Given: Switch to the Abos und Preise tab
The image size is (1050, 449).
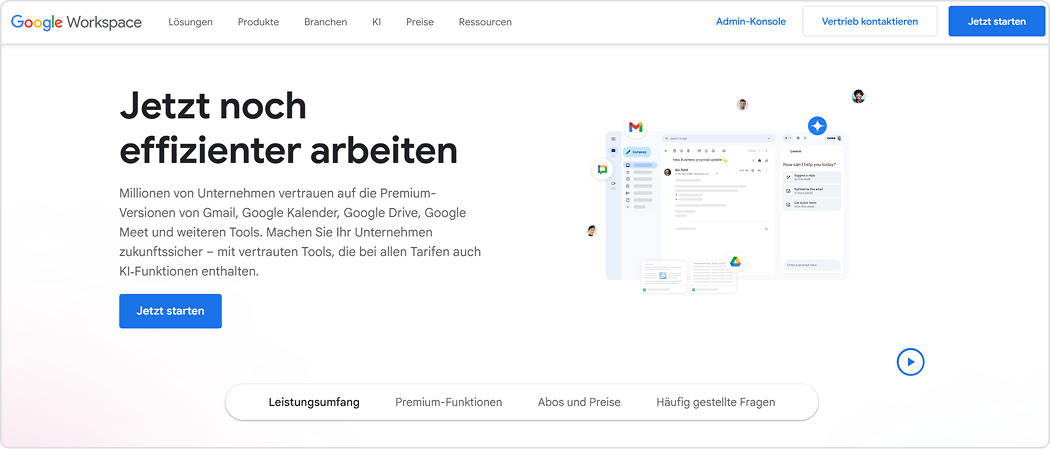Looking at the screenshot, I should pos(579,402).
